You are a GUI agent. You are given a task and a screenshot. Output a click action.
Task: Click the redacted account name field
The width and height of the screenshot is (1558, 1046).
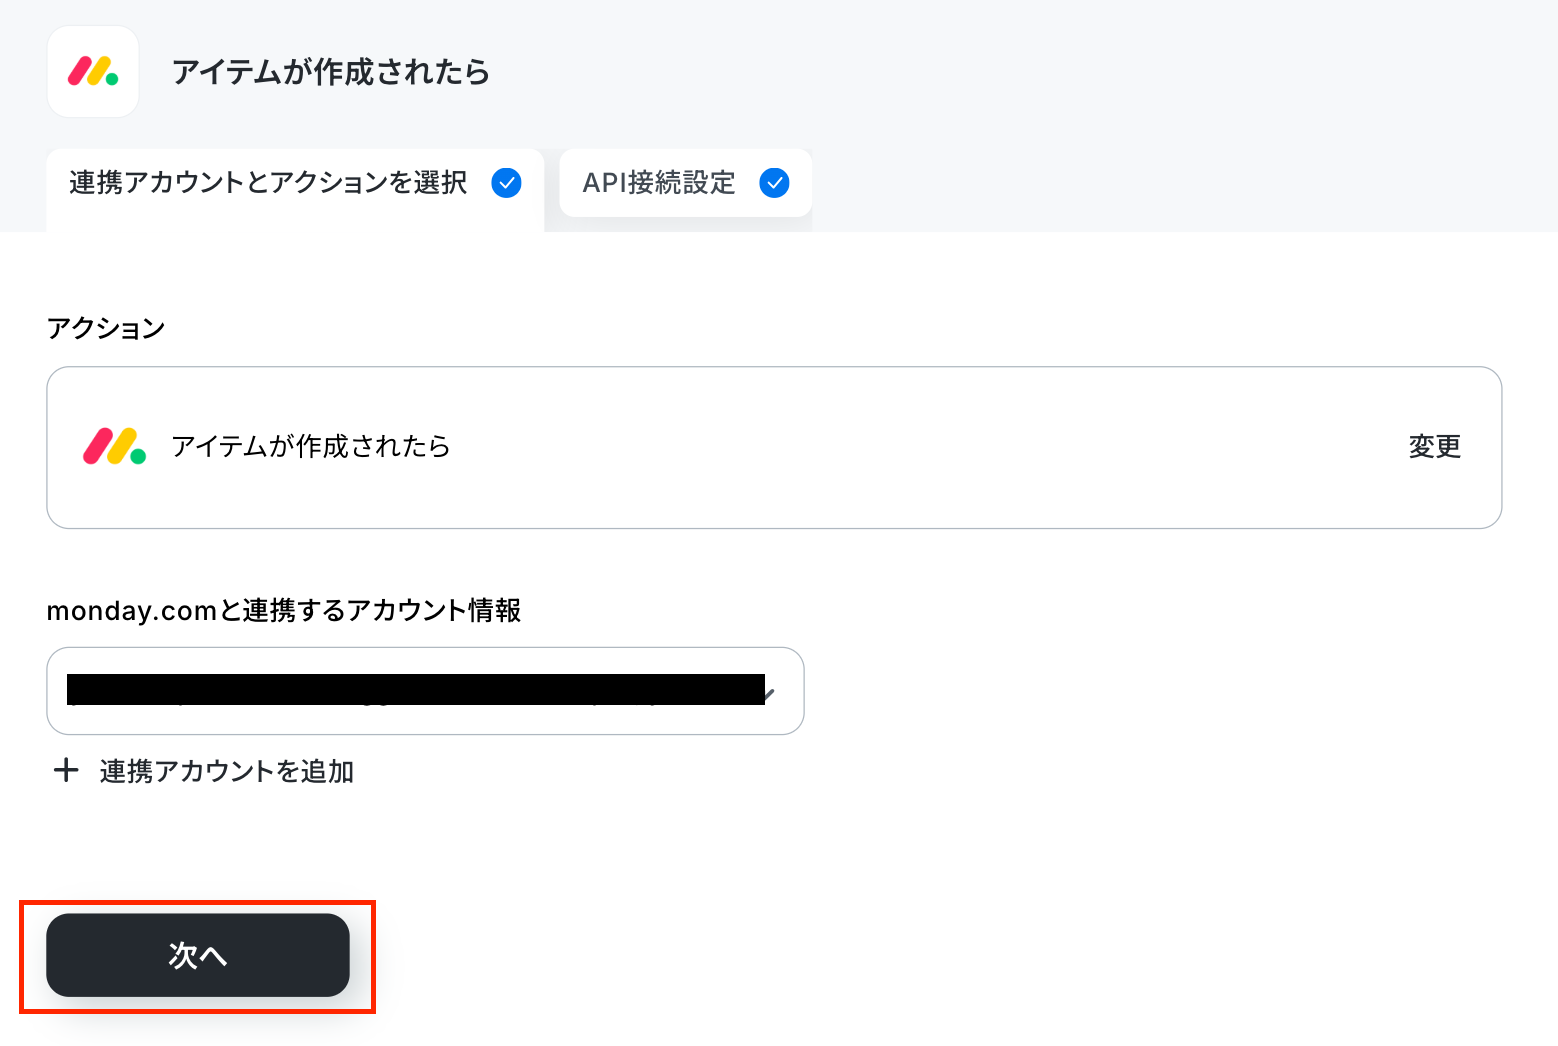coord(416,690)
